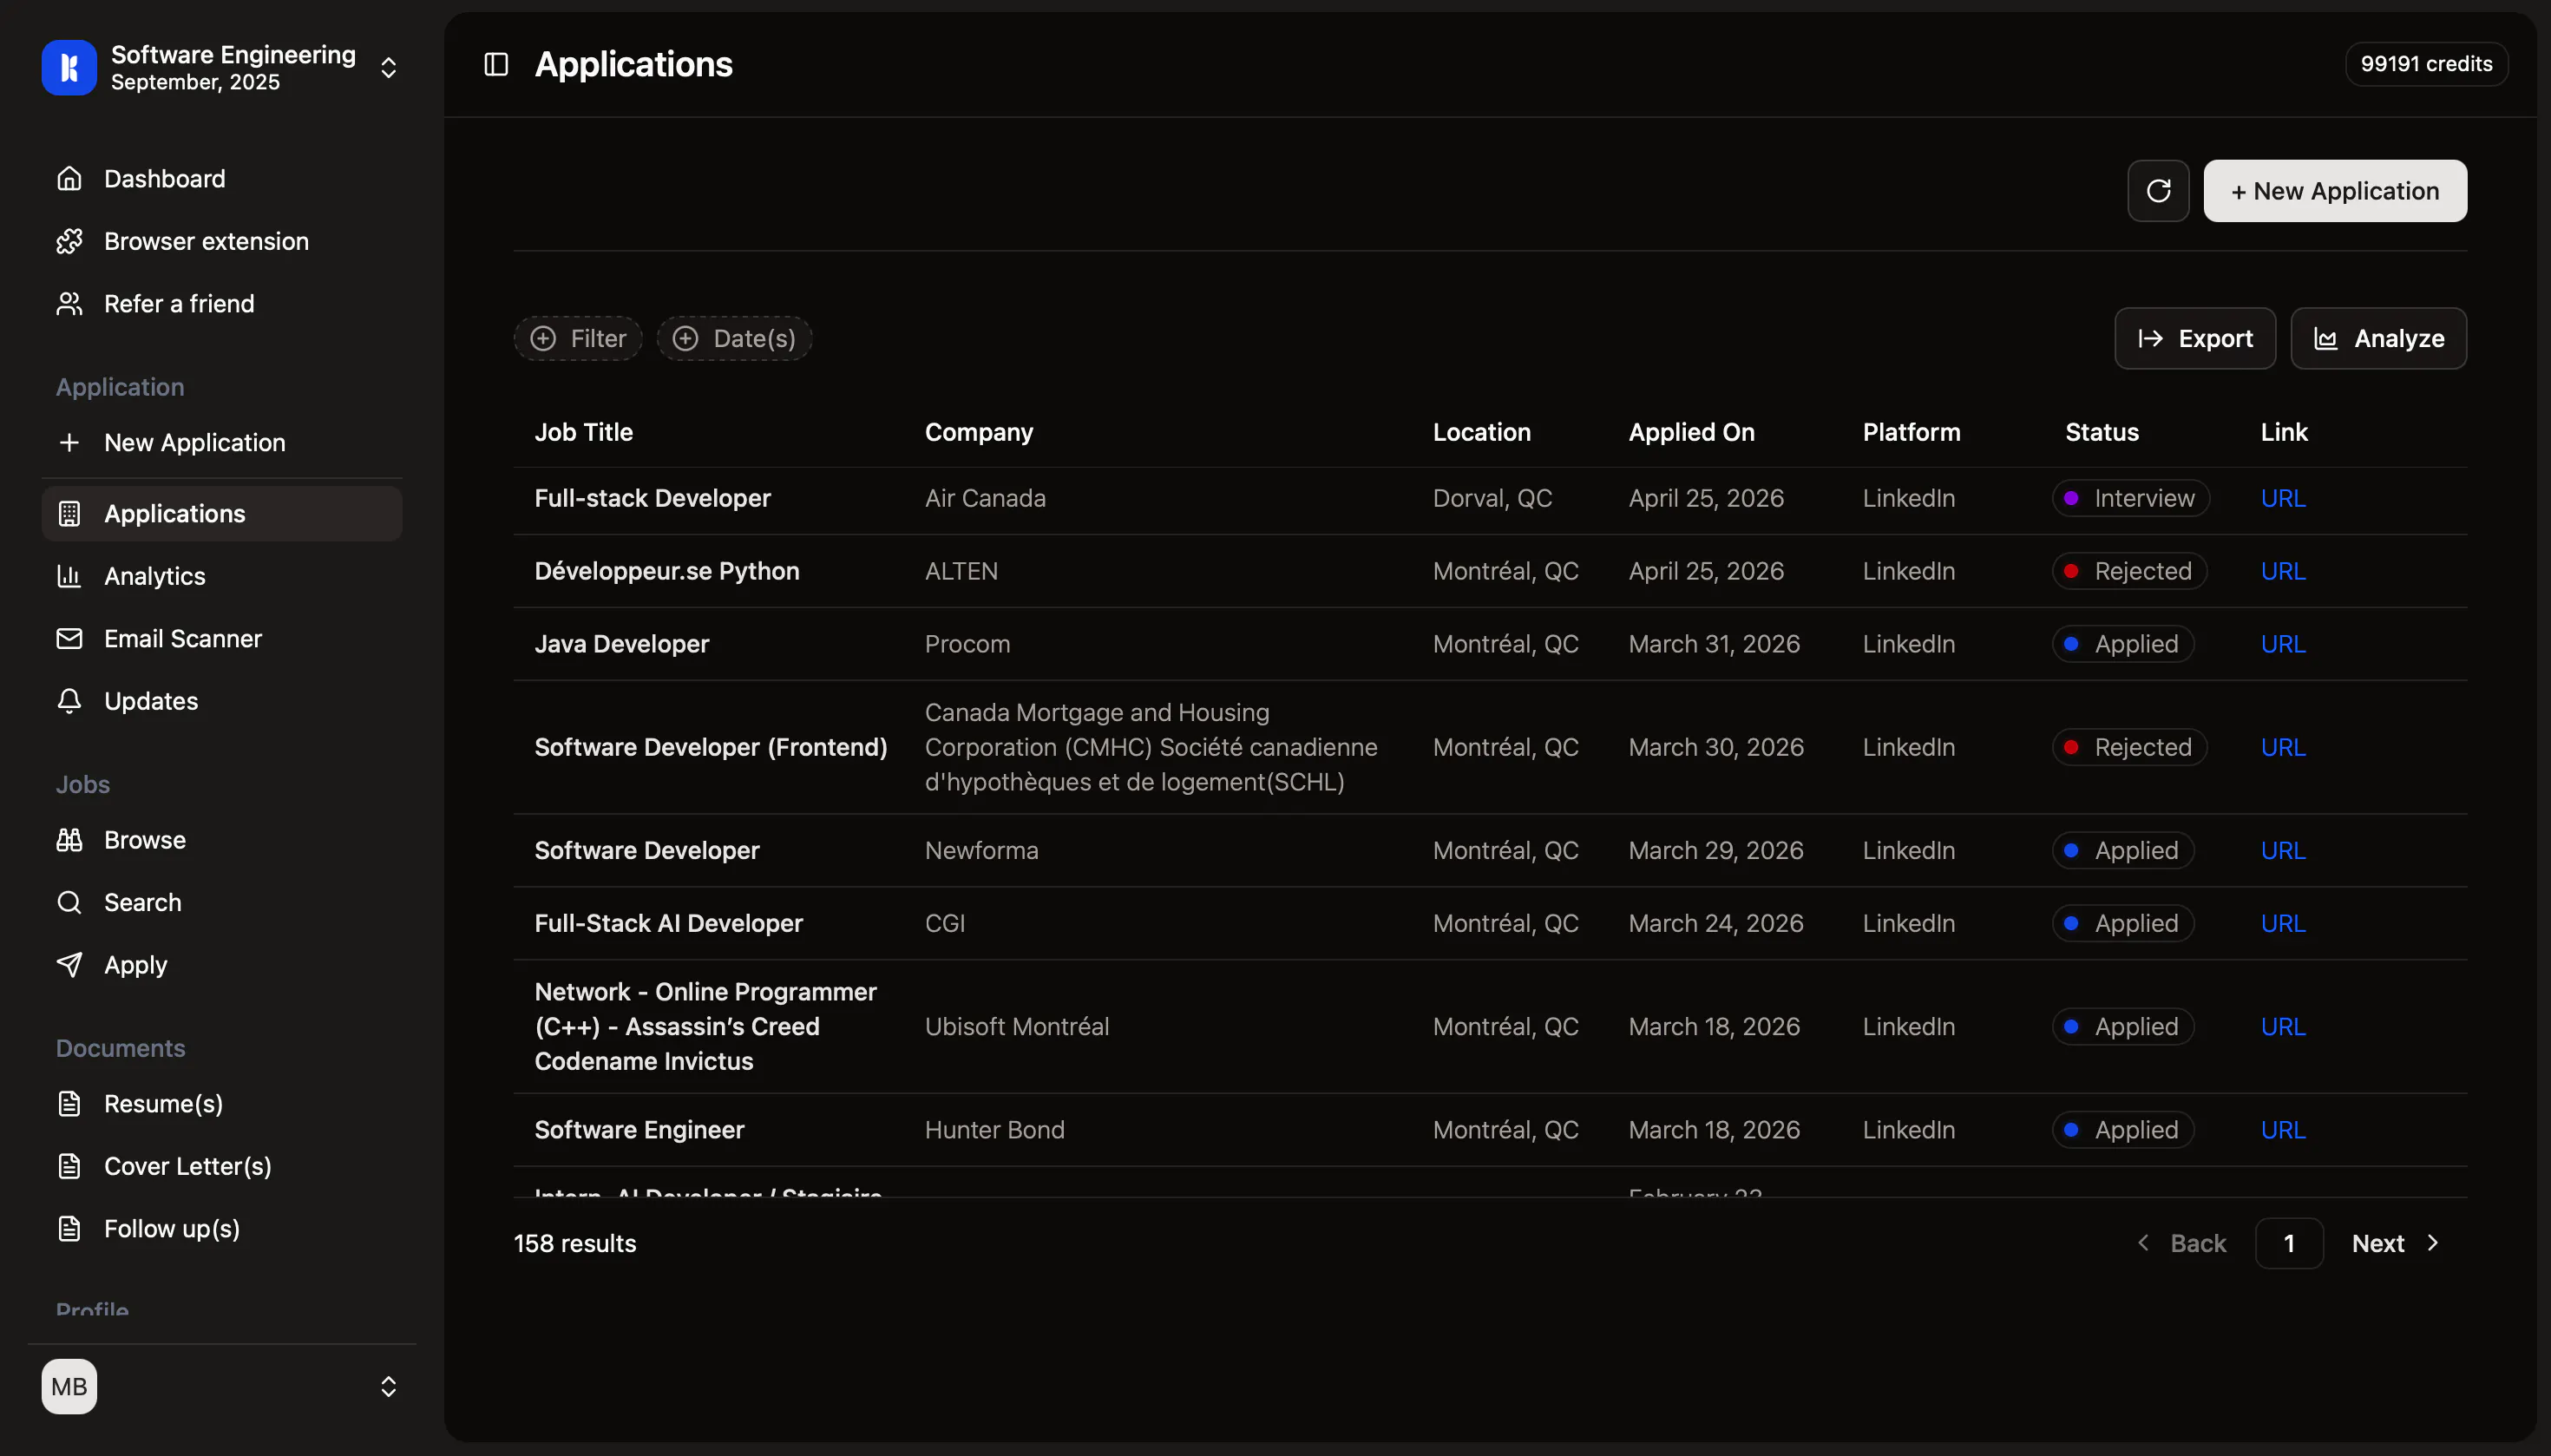This screenshot has height=1456, width=2551.
Task: Go to Next page of results
Action: click(2396, 1243)
